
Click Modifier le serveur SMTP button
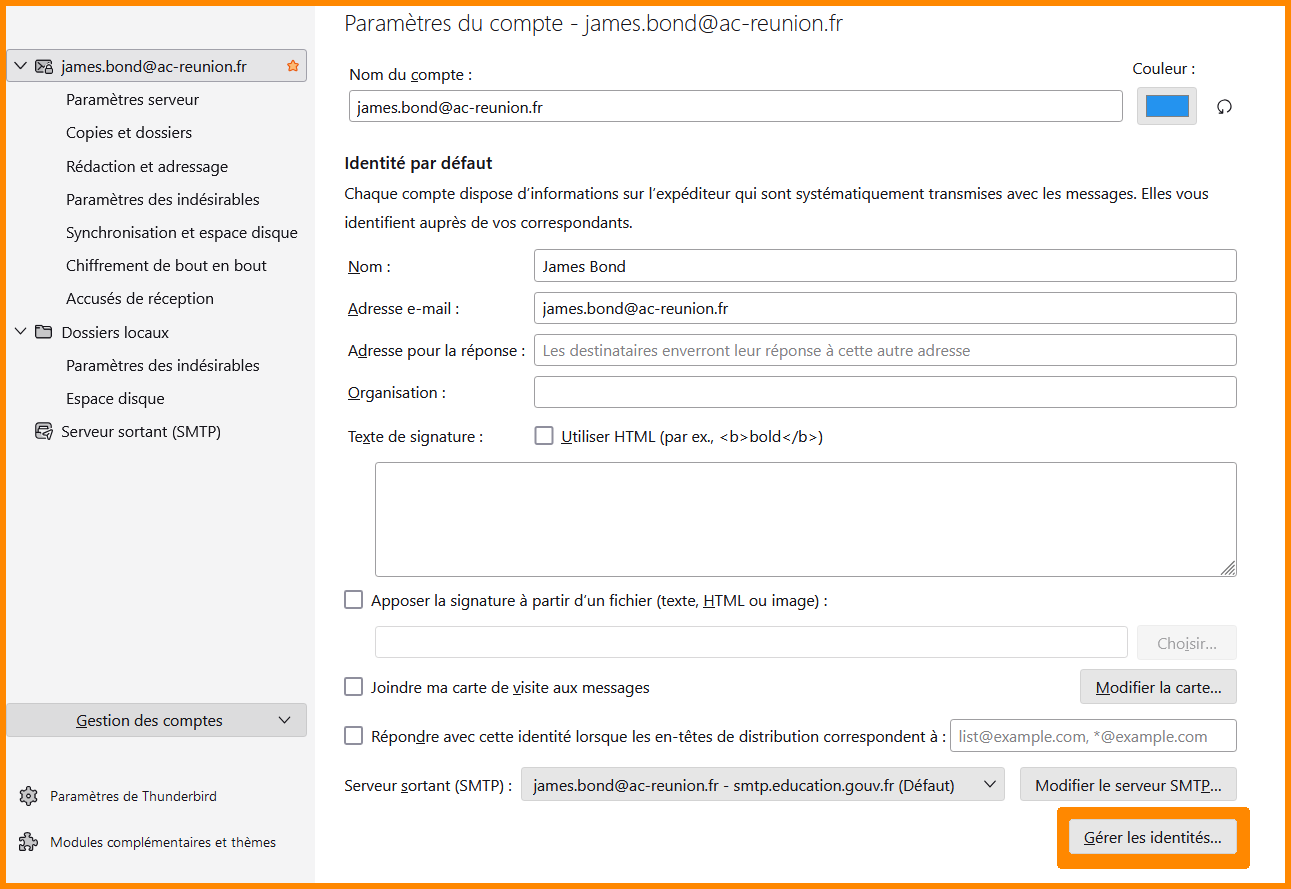pyautogui.click(x=1128, y=785)
